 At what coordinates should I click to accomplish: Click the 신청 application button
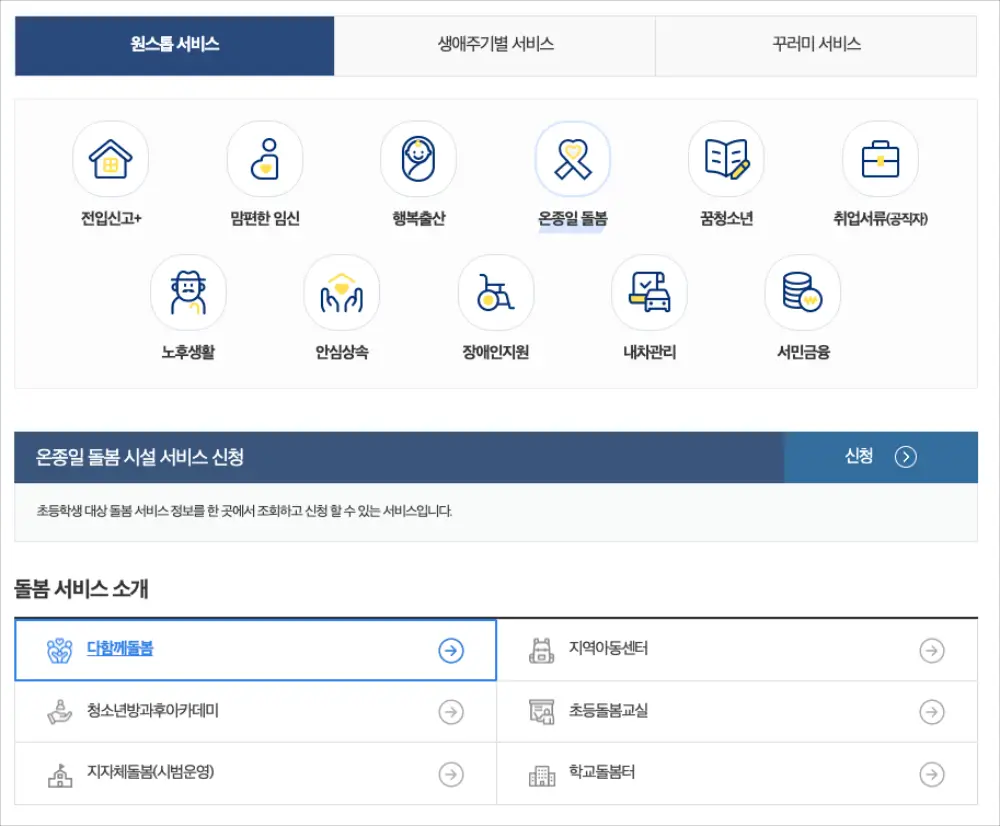pos(881,455)
